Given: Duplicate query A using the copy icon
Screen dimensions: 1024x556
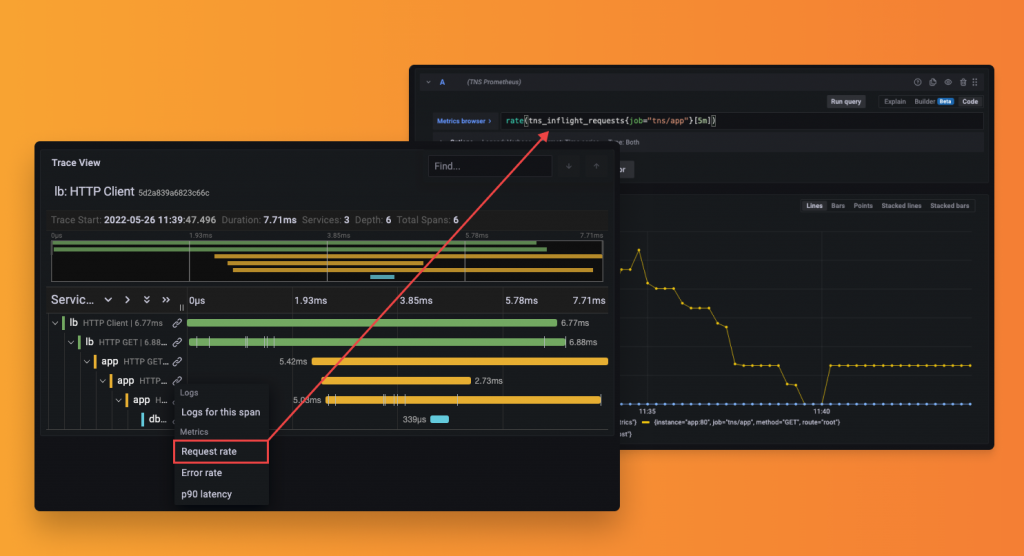Looking at the screenshot, I should [933, 82].
